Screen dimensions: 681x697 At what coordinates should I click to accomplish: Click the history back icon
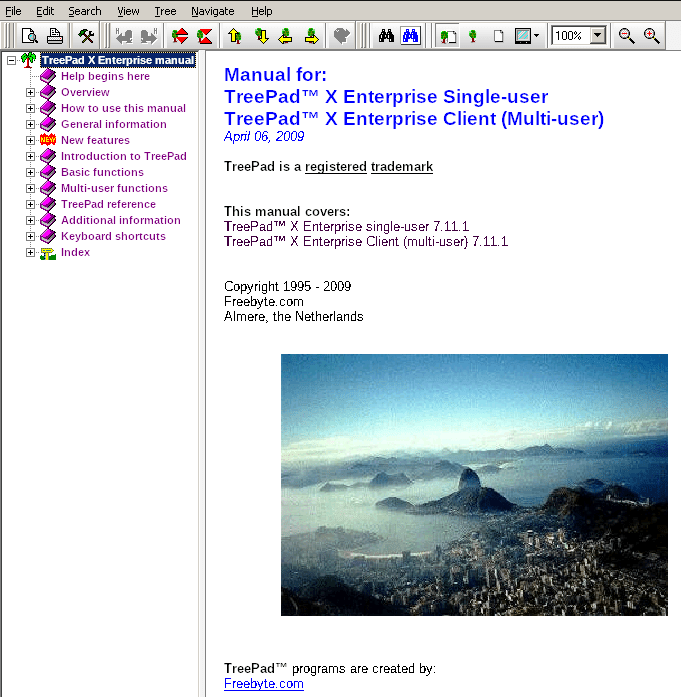click(x=124, y=36)
